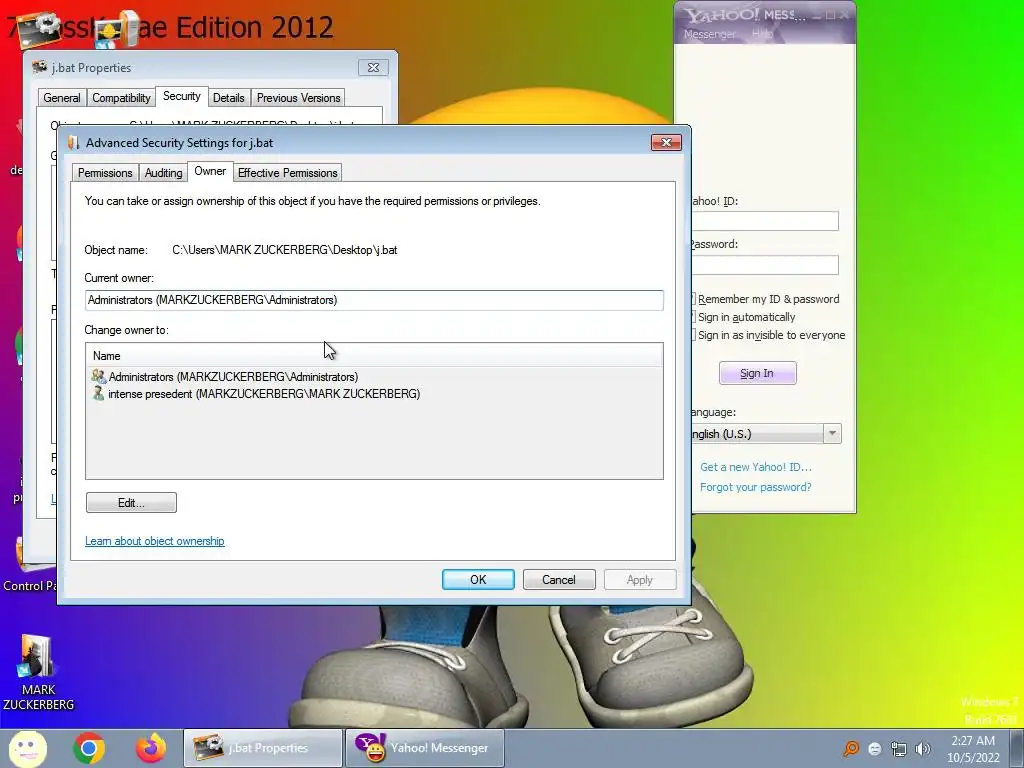Click the Name column header
Image resolution: width=1024 pixels, height=768 pixels.
tap(374, 356)
